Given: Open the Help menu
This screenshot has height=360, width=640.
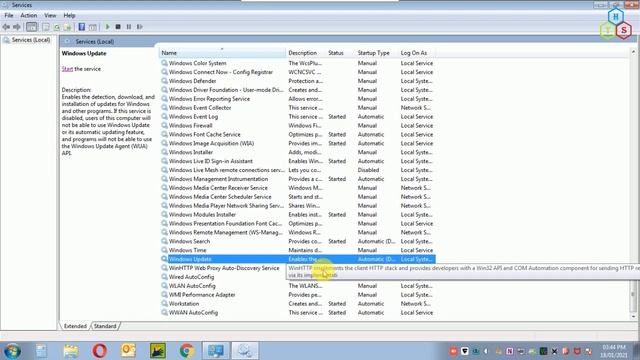Looking at the screenshot, I should pyautogui.click(x=69, y=16).
